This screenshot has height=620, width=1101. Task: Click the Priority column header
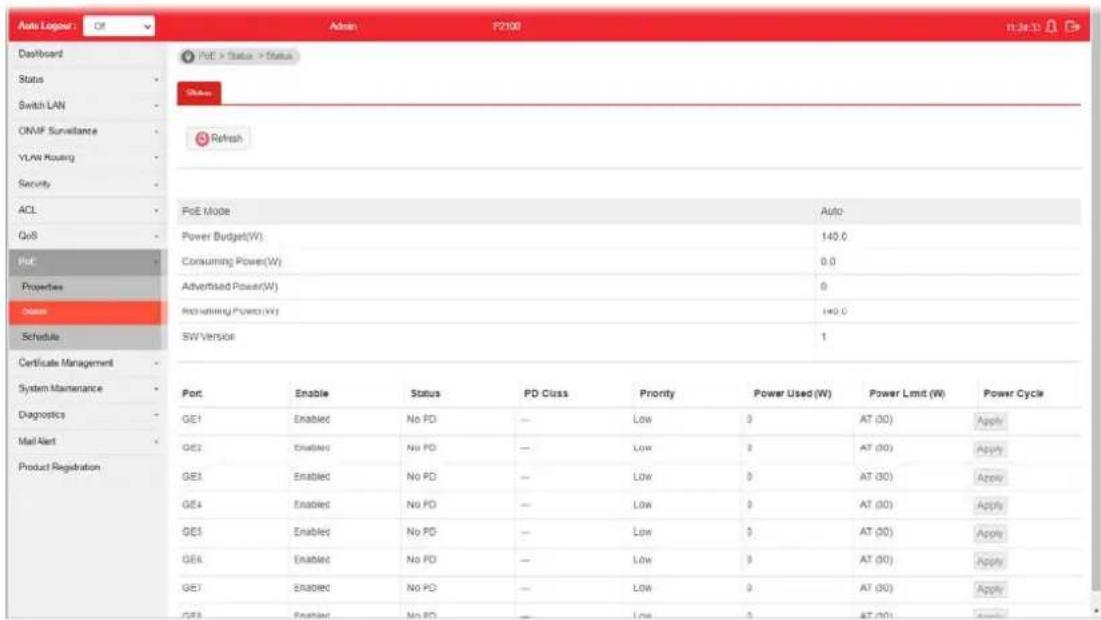pyautogui.click(x=657, y=394)
